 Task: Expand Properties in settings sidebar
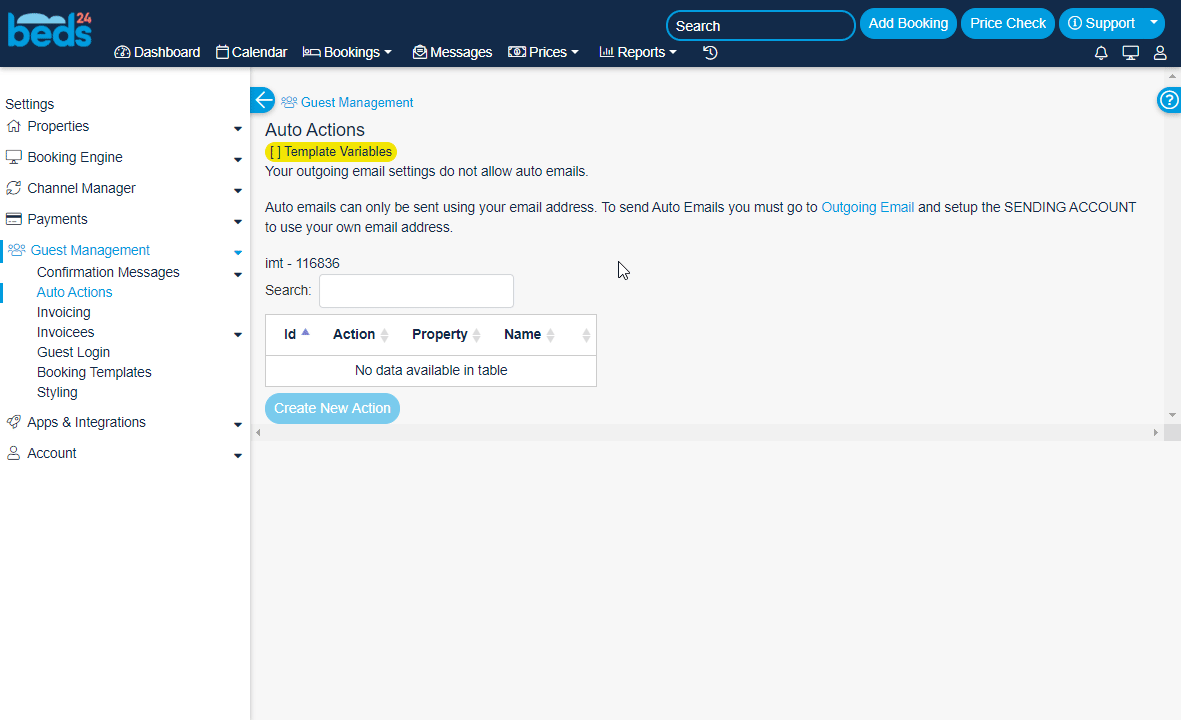click(x=238, y=129)
